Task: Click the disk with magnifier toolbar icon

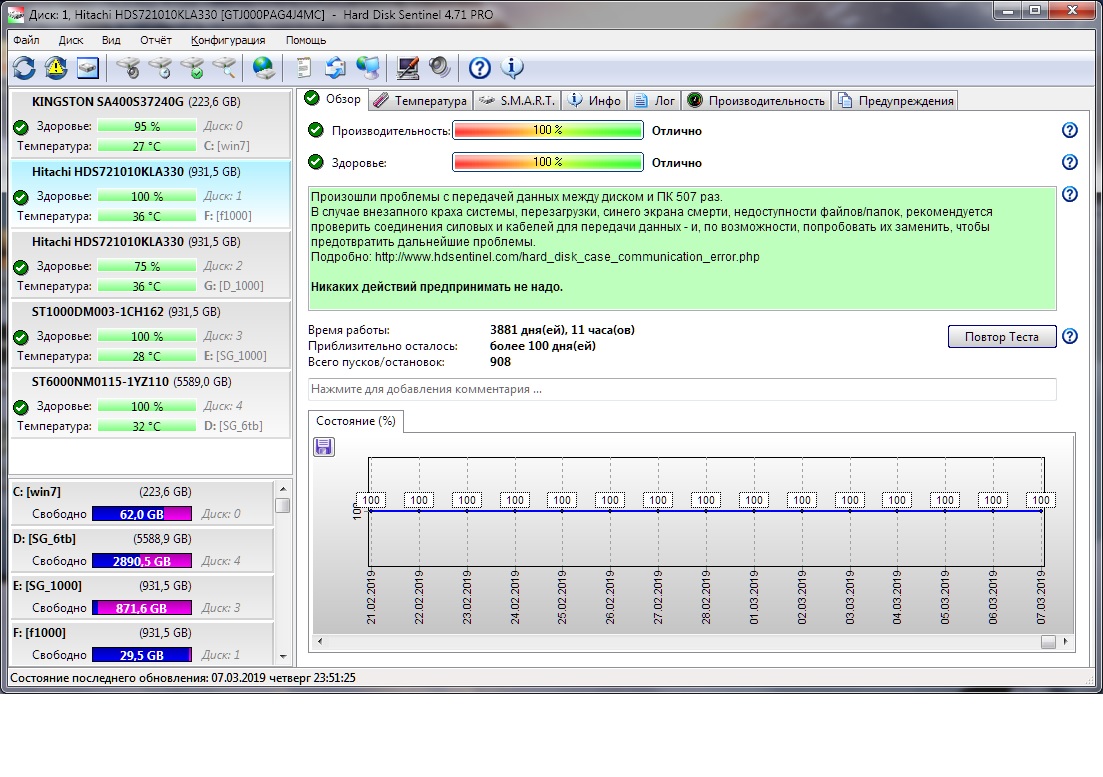Action: click(225, 68)
